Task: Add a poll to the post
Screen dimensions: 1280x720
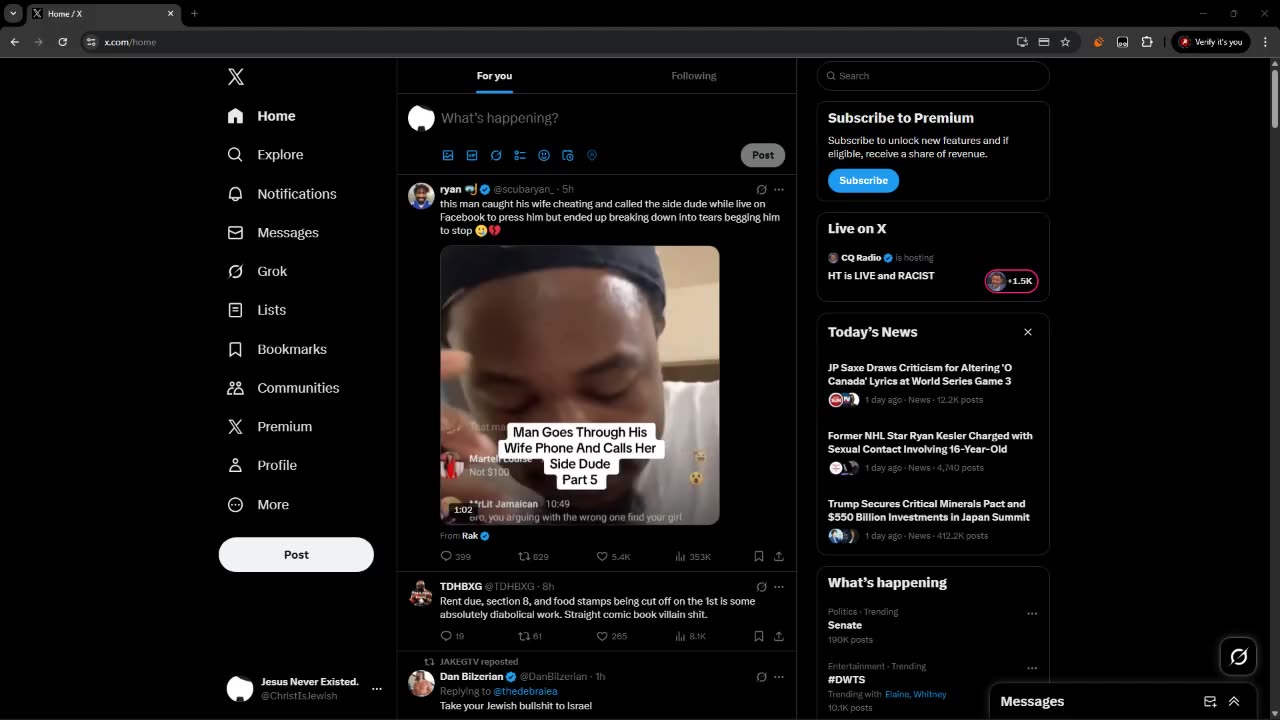Action: point(520,155)
